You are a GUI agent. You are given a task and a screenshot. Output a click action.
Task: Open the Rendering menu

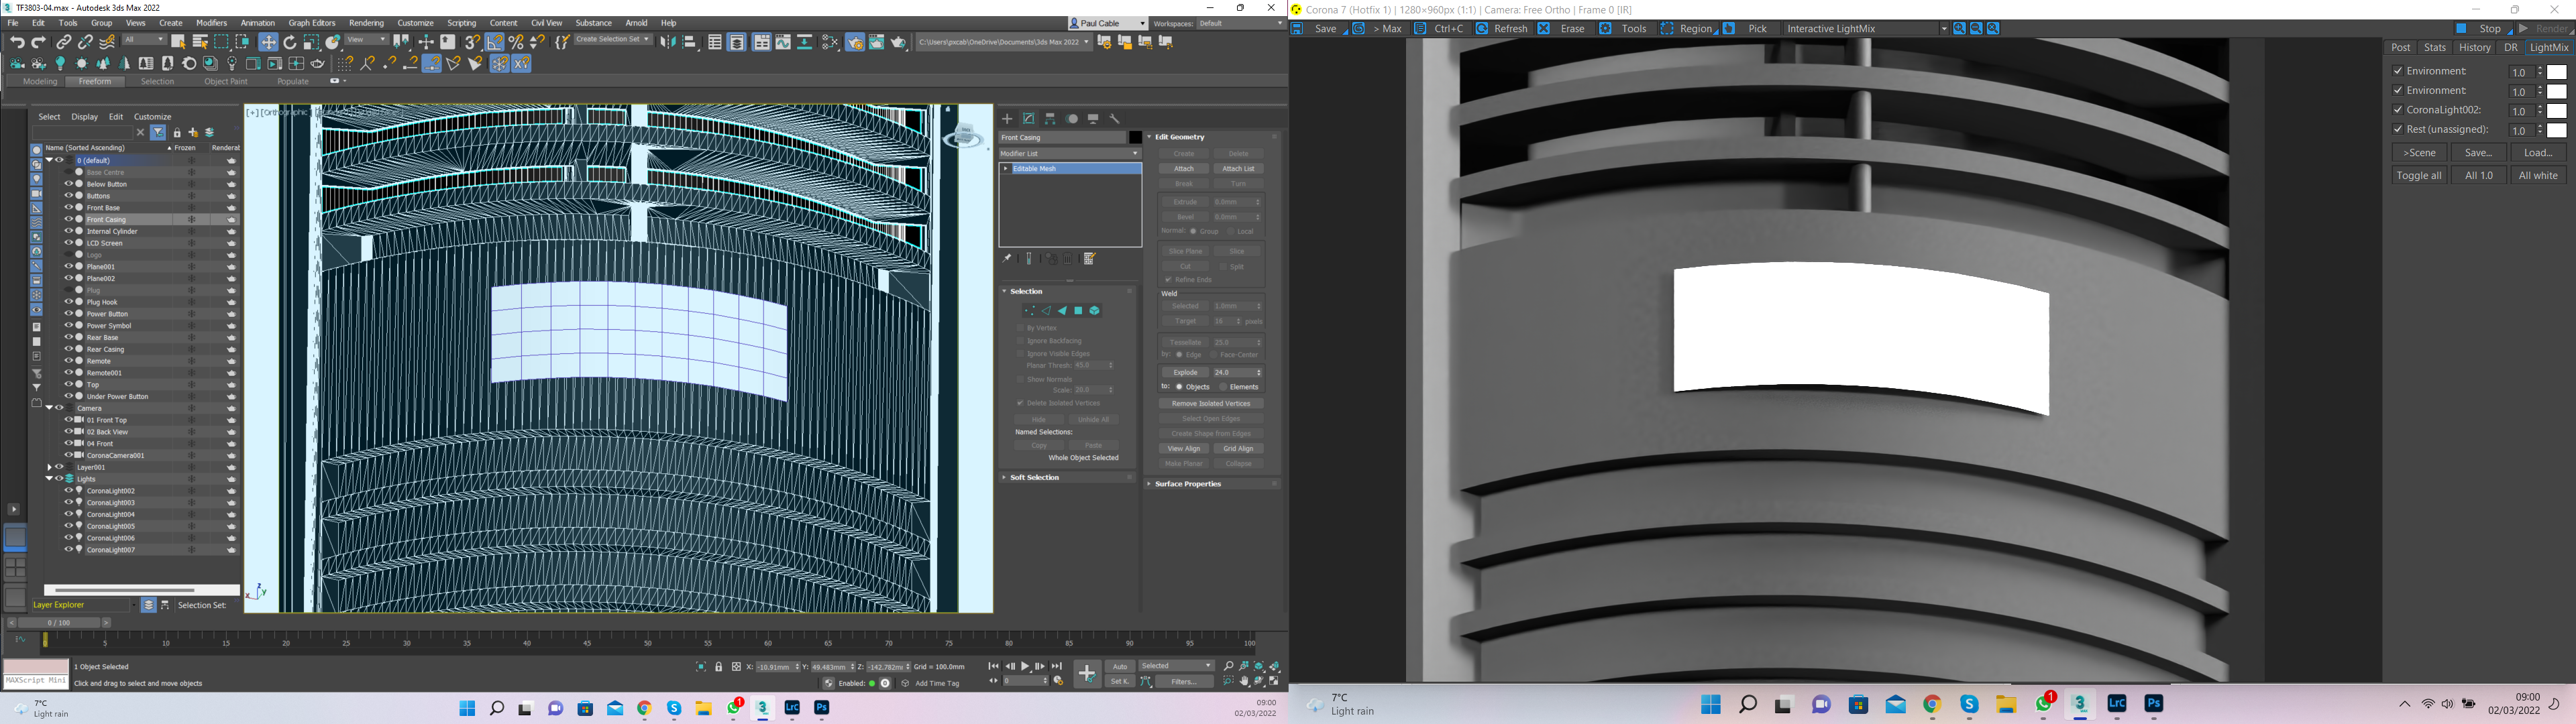click(x=366, y=22)
